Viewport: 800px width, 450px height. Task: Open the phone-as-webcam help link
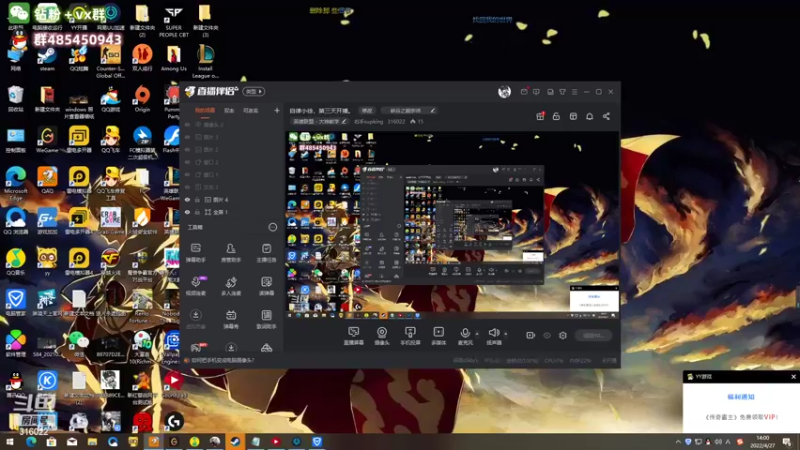tap(222, 360)
